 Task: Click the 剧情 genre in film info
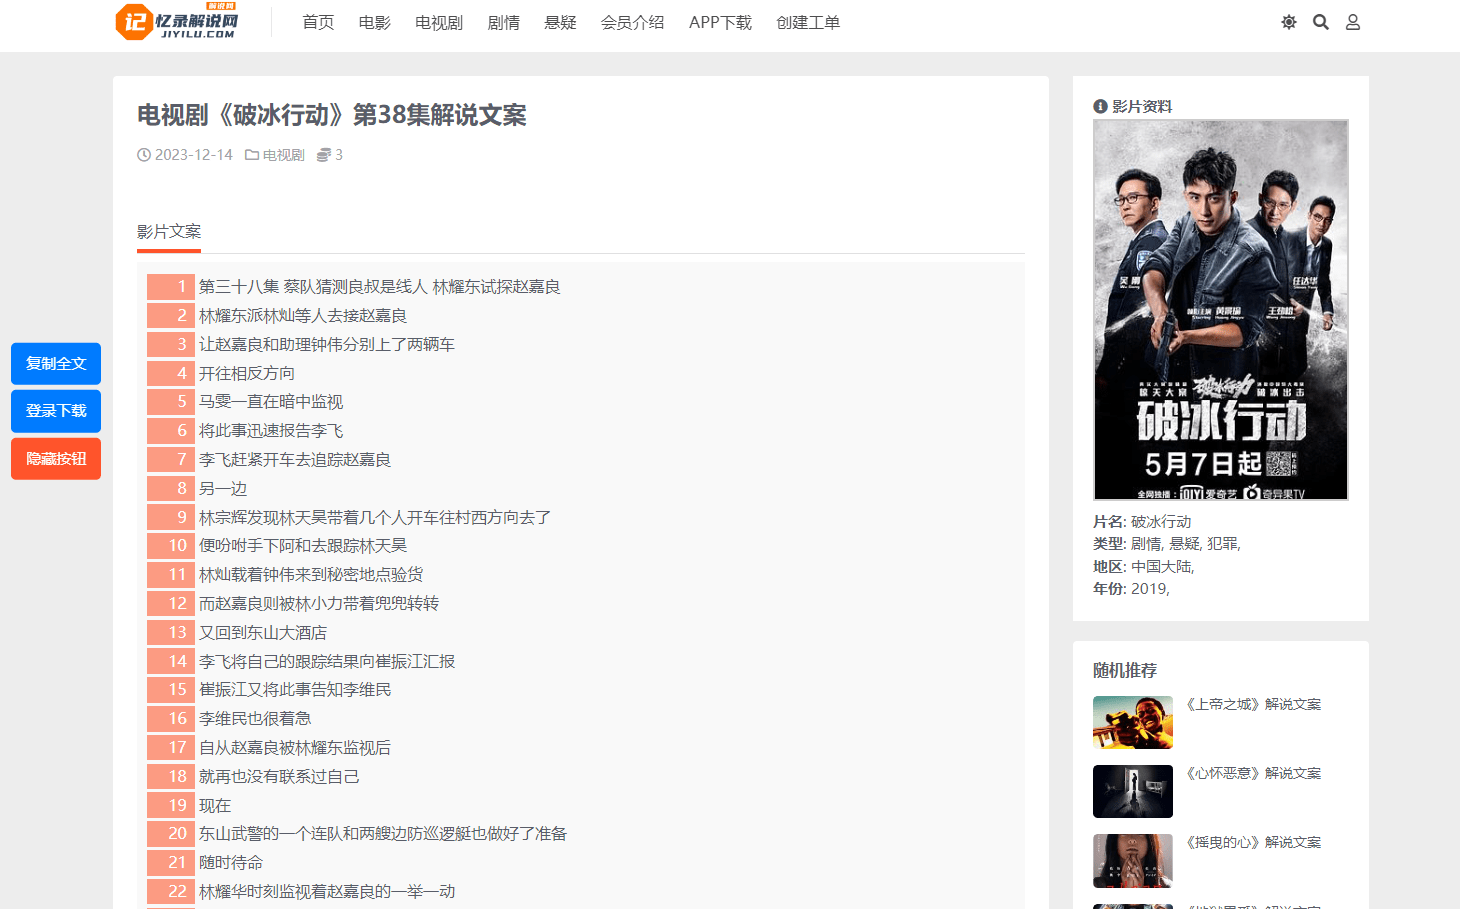coord(1147,544)
